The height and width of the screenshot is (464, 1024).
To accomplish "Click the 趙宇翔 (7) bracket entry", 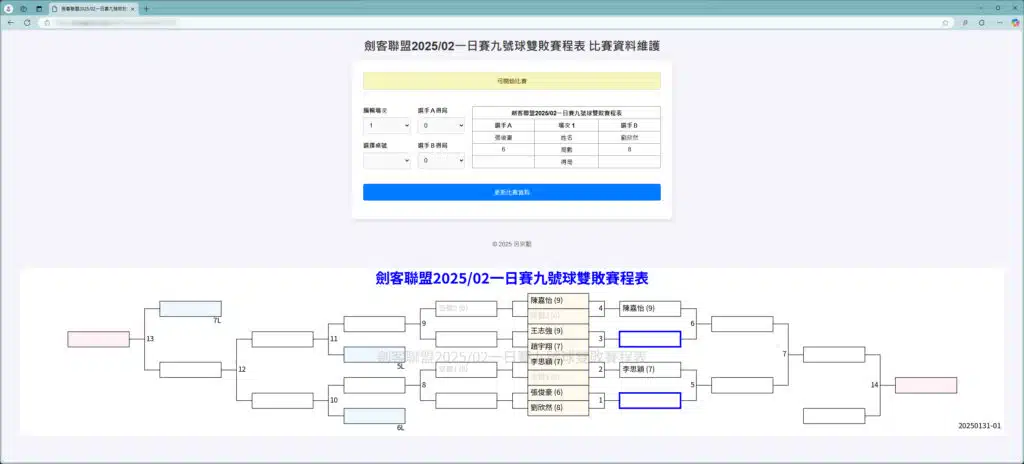I will click(558, 346).
